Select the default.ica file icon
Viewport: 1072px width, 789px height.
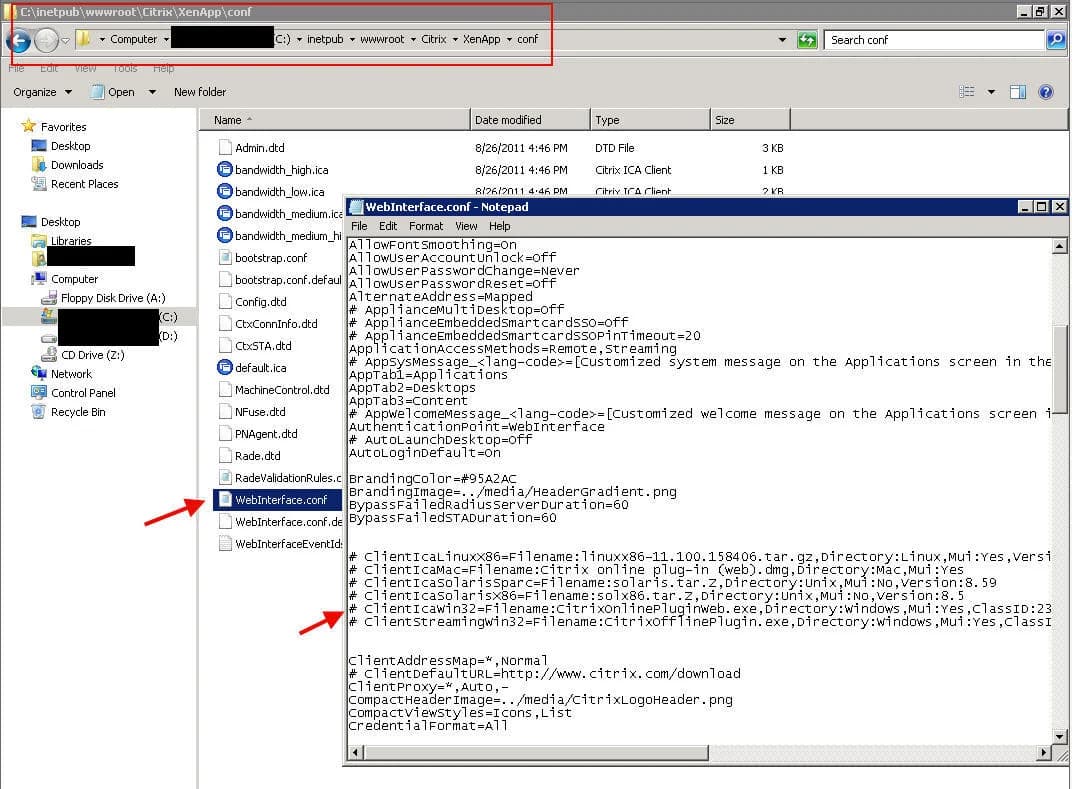pos(224,367)
